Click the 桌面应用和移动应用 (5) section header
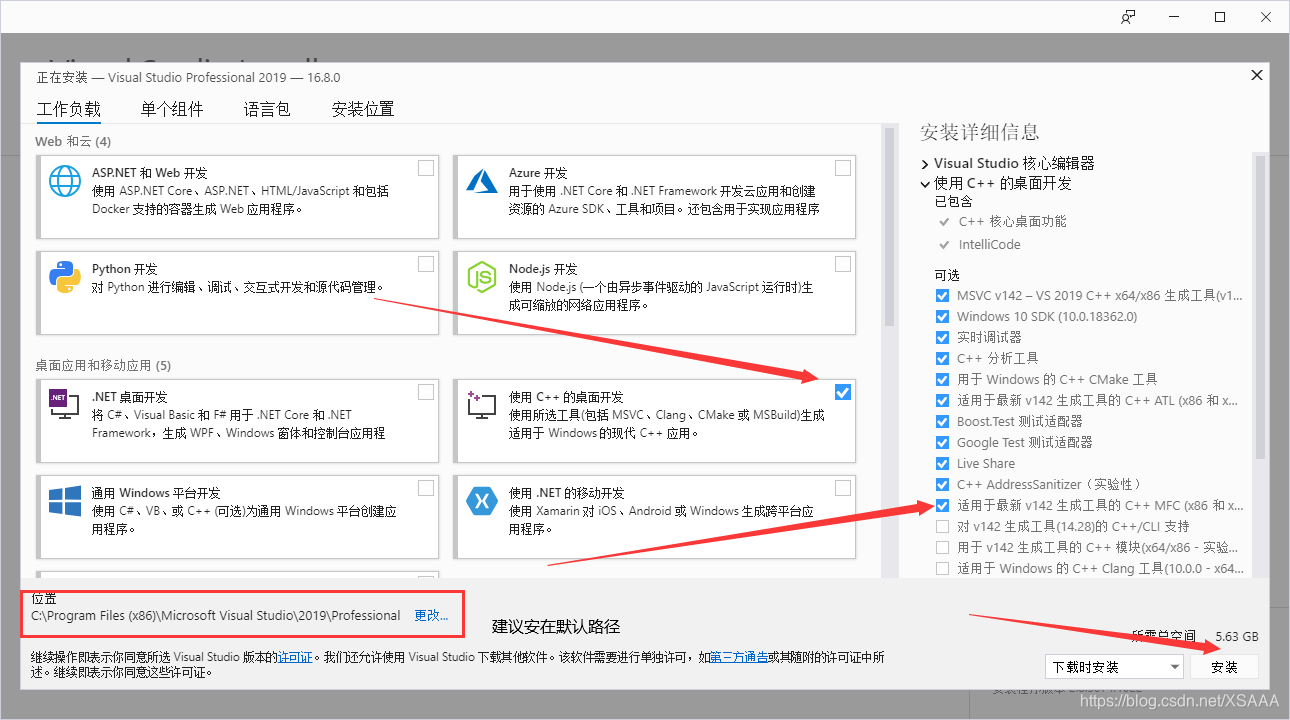 pos(103,365)
